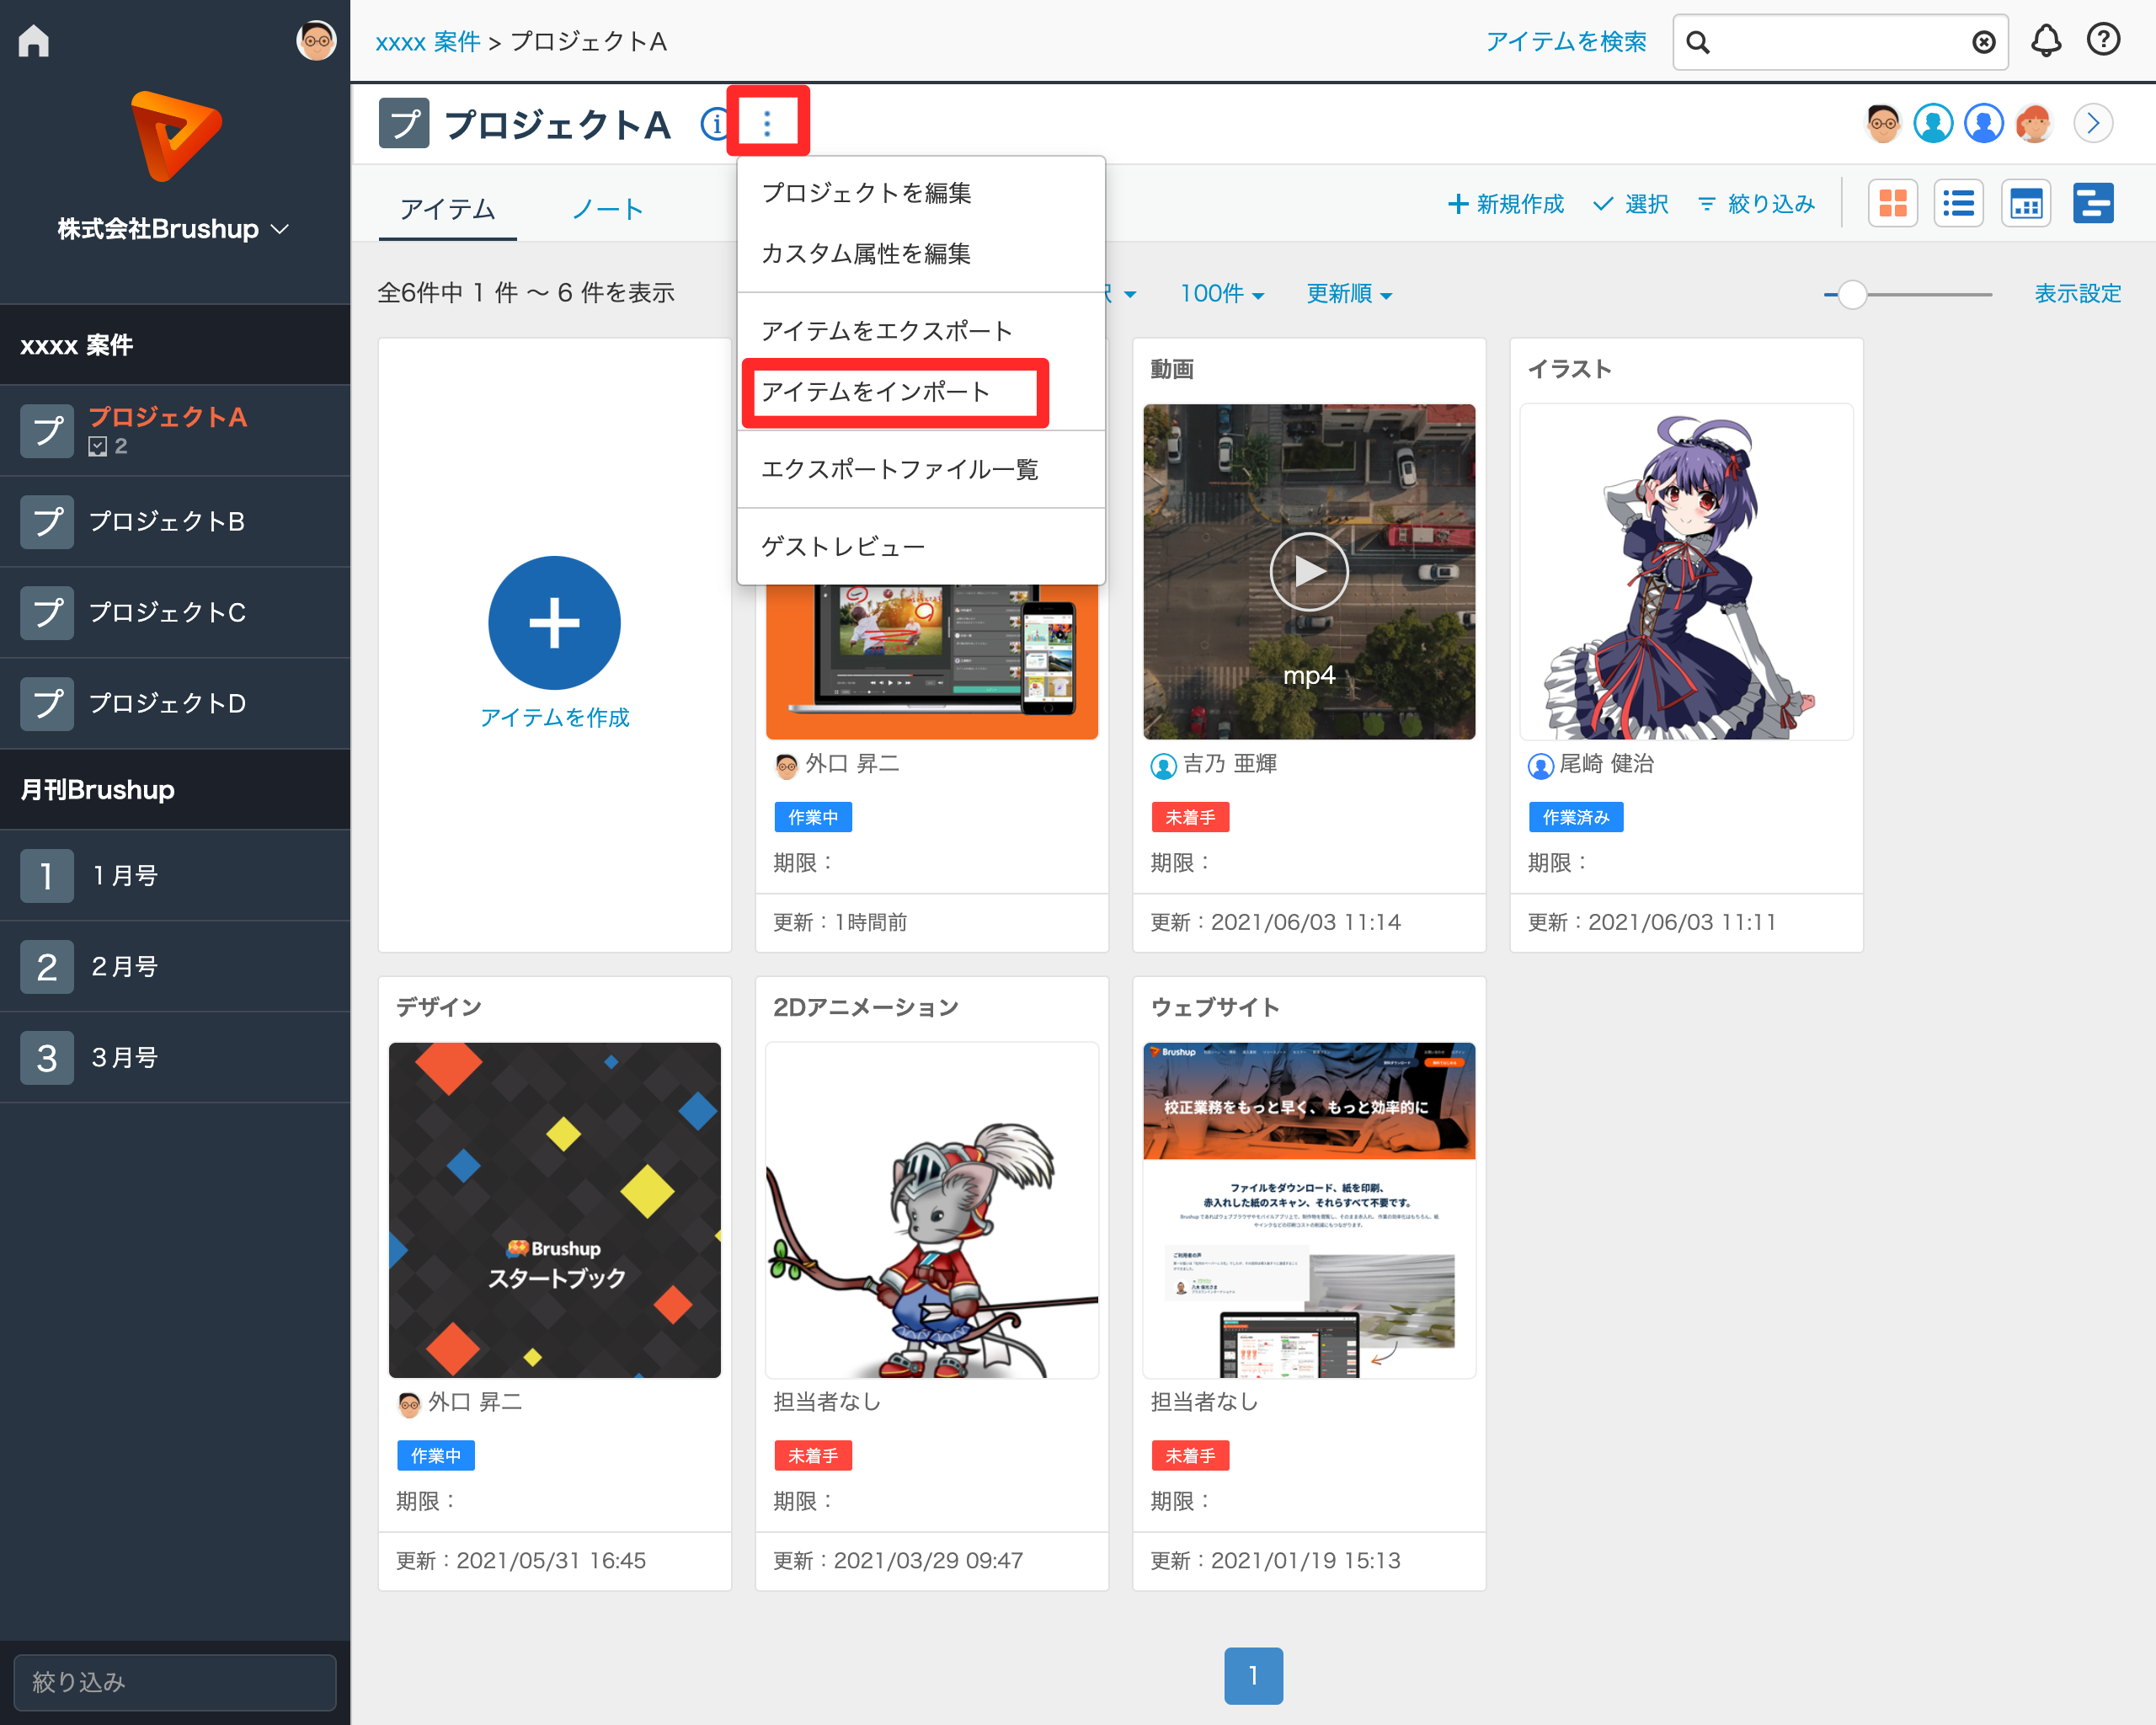
Task: Click 絞り込み filter button in toolbar
Action: click(1756, 204)
